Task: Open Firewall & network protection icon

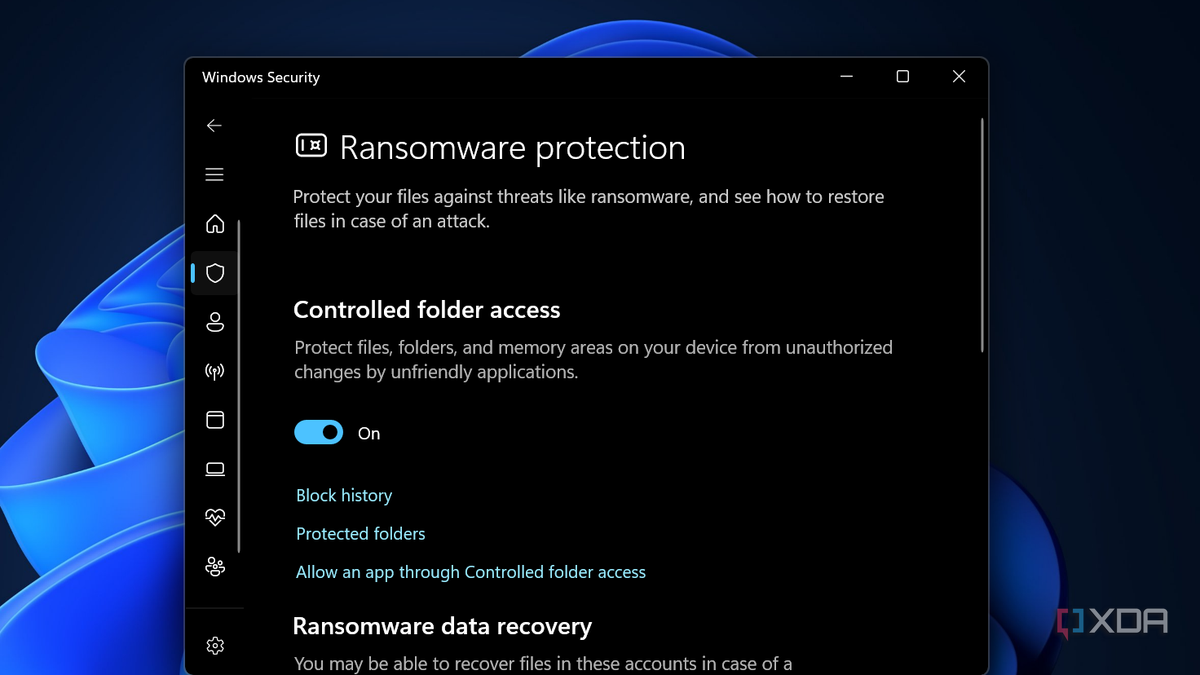Action: click(214, 370)
